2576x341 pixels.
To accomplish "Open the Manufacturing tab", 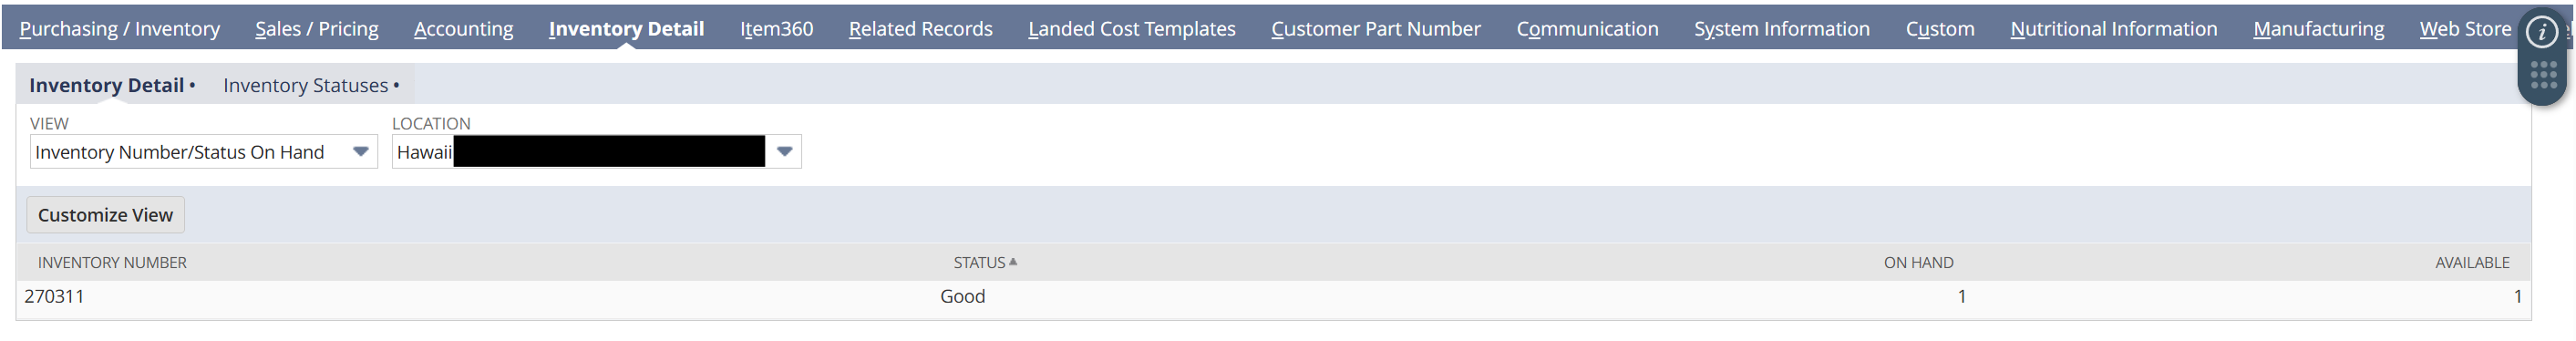I will click(2319, 29).
